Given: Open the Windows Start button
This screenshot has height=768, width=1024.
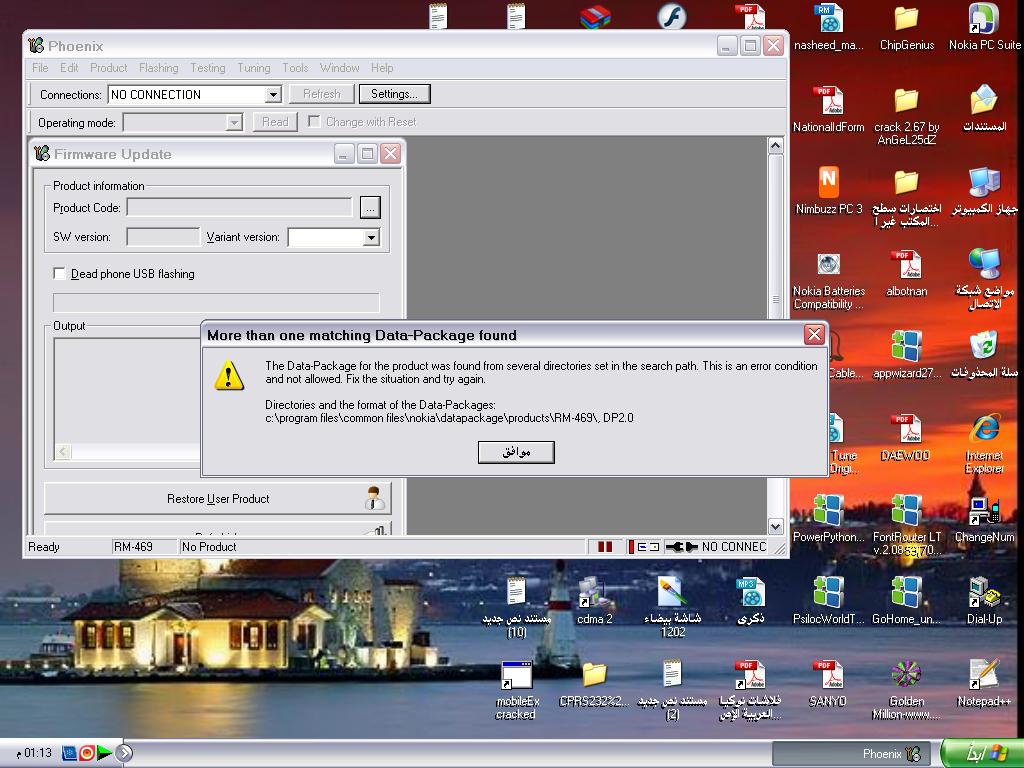Looking at the screenshot, I should tap(982, 753).
